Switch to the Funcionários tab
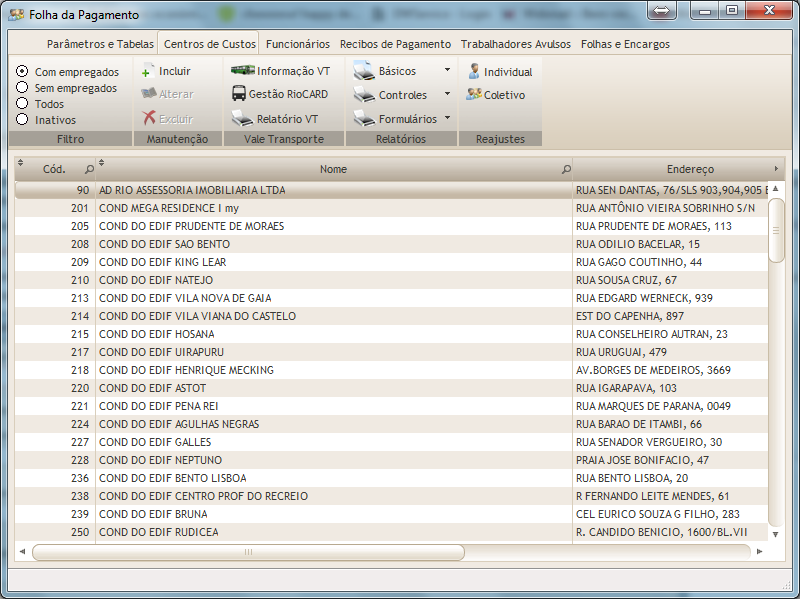 click(297, 44)
